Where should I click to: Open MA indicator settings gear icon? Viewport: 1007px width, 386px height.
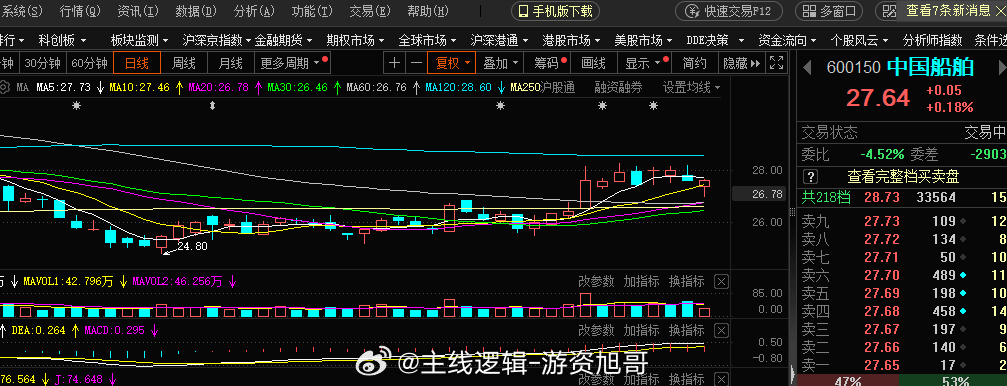tap(4, 87)
